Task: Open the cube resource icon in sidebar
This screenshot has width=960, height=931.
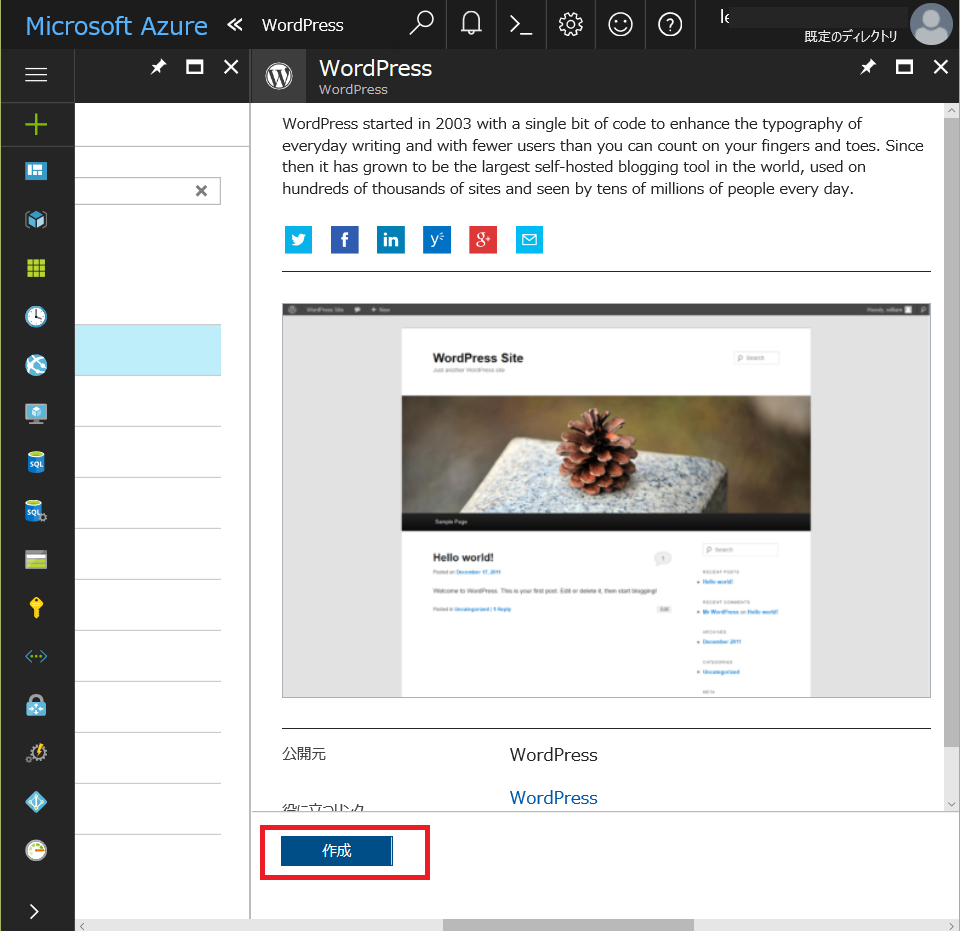Action: pos(36,219)
